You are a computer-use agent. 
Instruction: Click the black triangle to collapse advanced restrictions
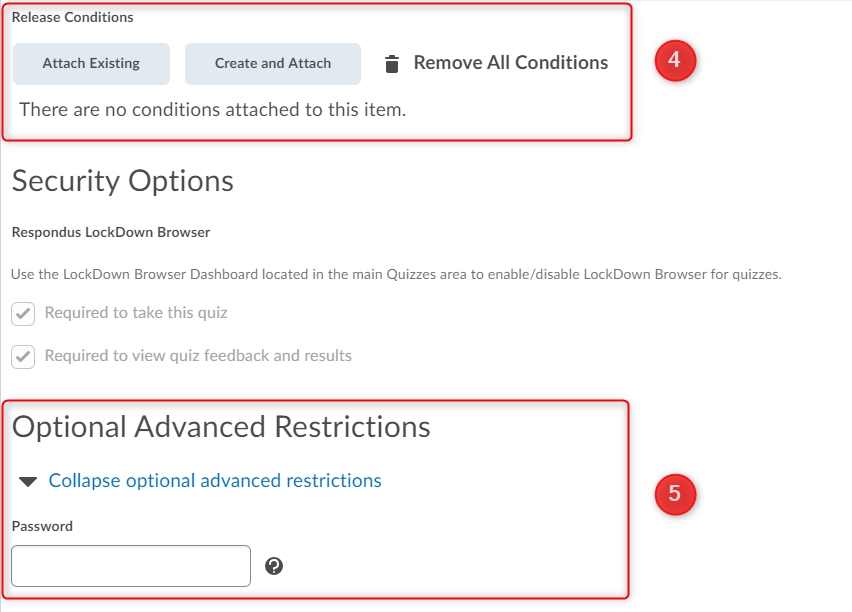[x=31, y=481]
